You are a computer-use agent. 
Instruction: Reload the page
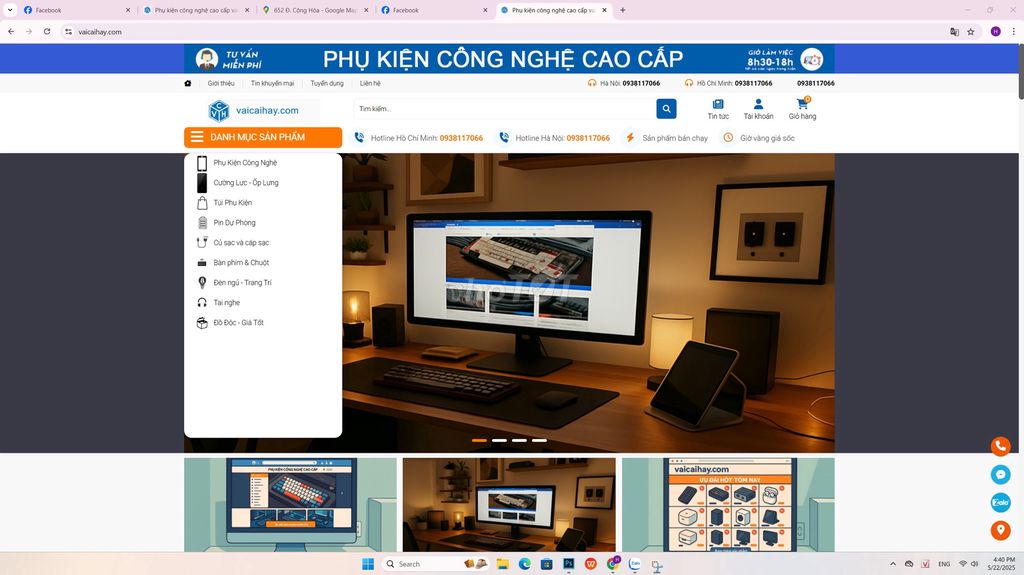(x=47, y=31)
